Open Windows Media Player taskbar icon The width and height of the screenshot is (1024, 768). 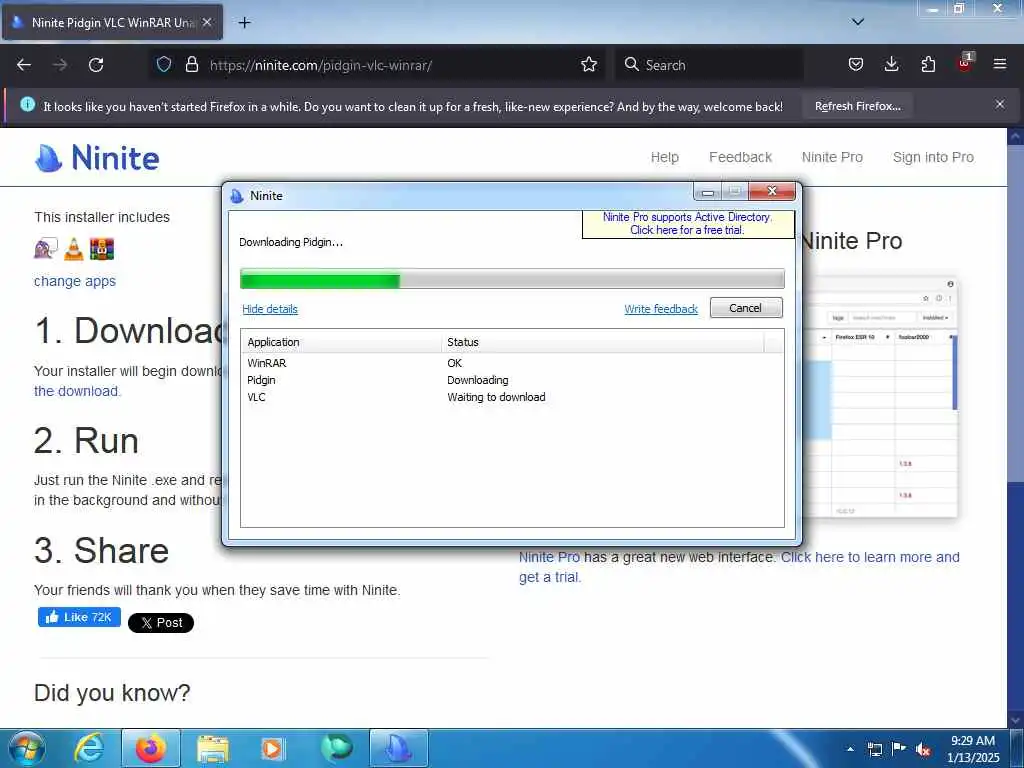[272, 748]
